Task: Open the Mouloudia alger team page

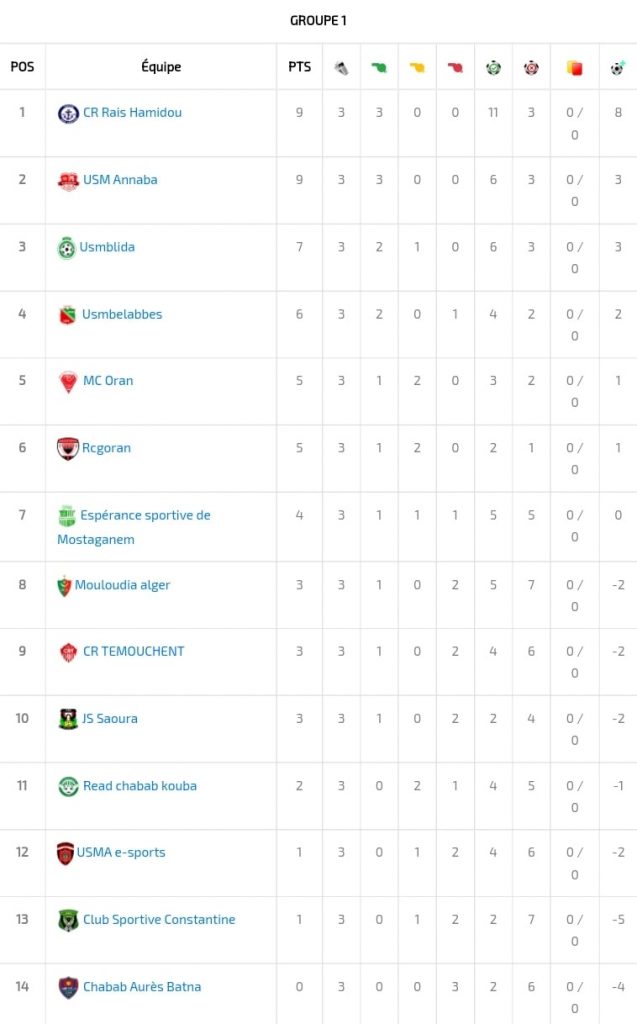Action: tap(122, 585)
